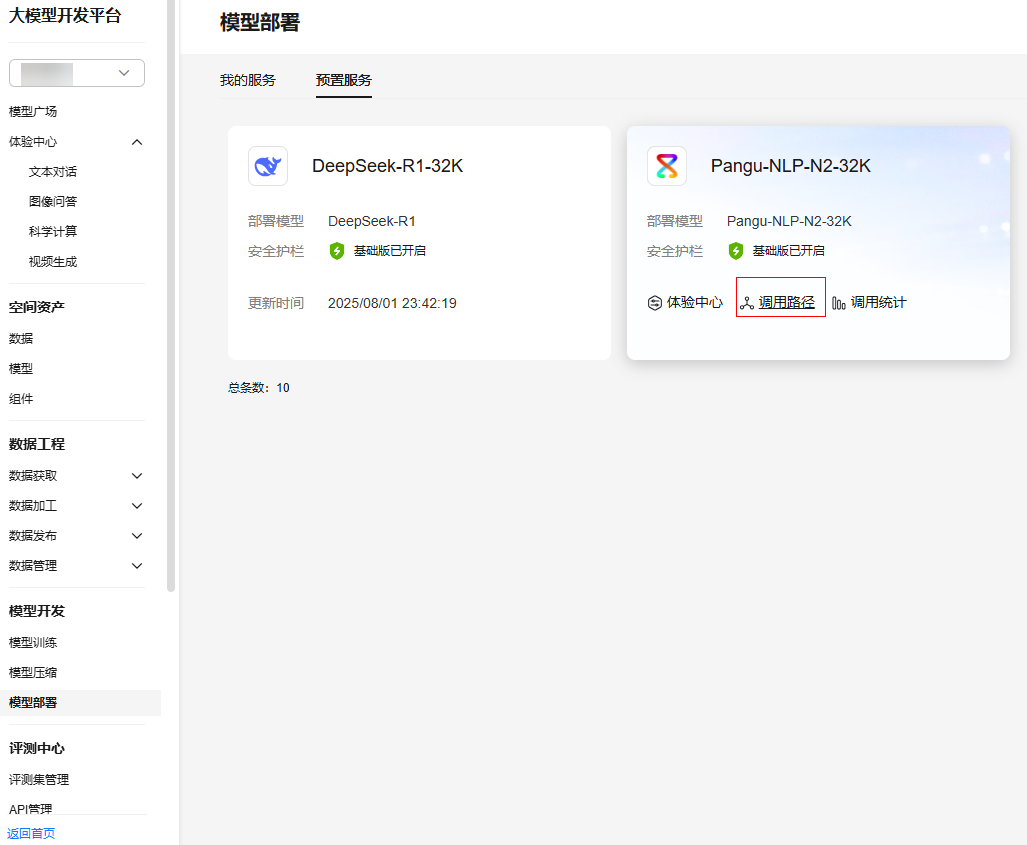This screenshot has height=845, width=1027.
Task: Open 数据 under 空间资产
Action: coord(21,339)
